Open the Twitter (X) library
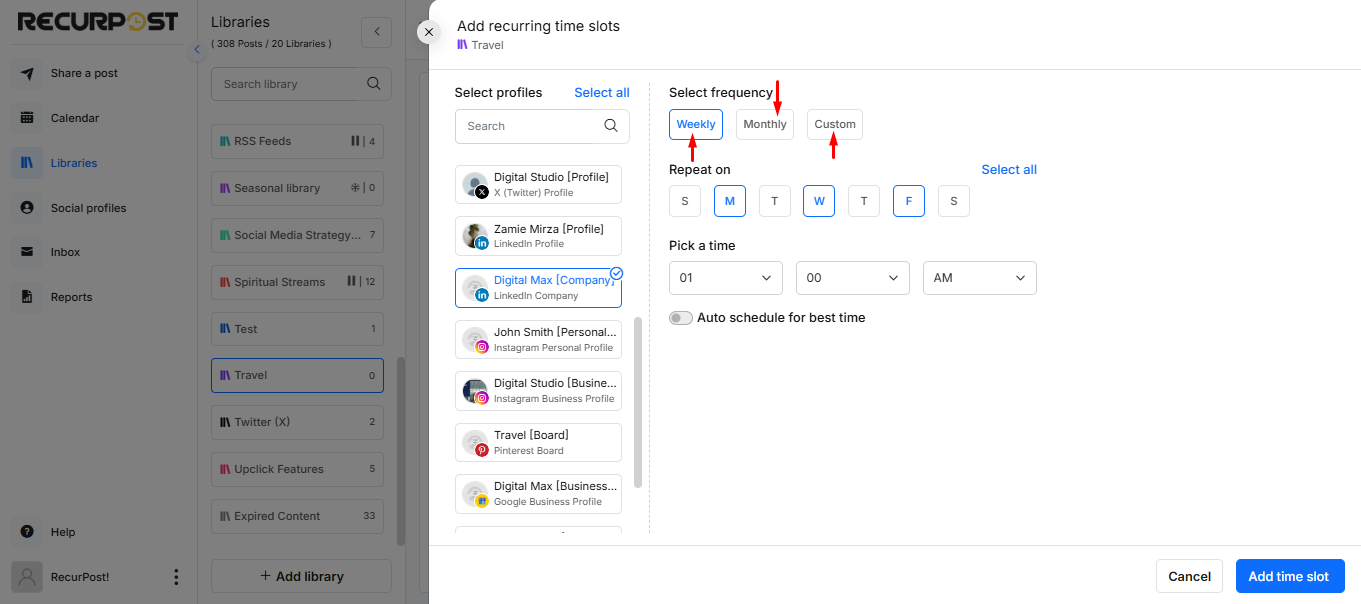 297,422
